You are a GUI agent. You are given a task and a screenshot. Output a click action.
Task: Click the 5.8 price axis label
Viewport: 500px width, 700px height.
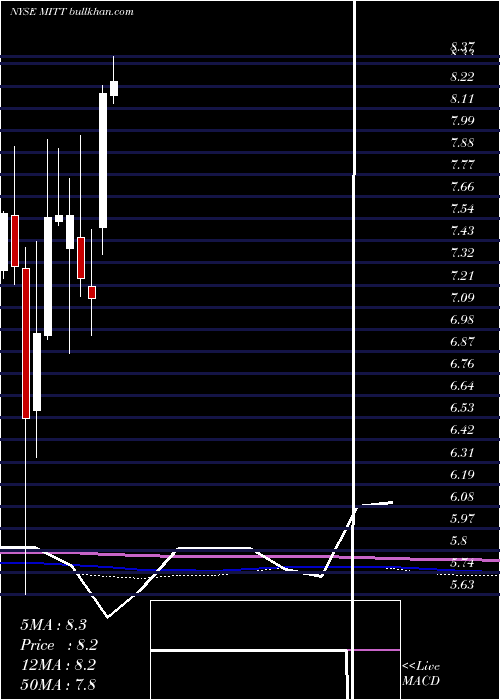pyautogui.click(x=458, y=541)
